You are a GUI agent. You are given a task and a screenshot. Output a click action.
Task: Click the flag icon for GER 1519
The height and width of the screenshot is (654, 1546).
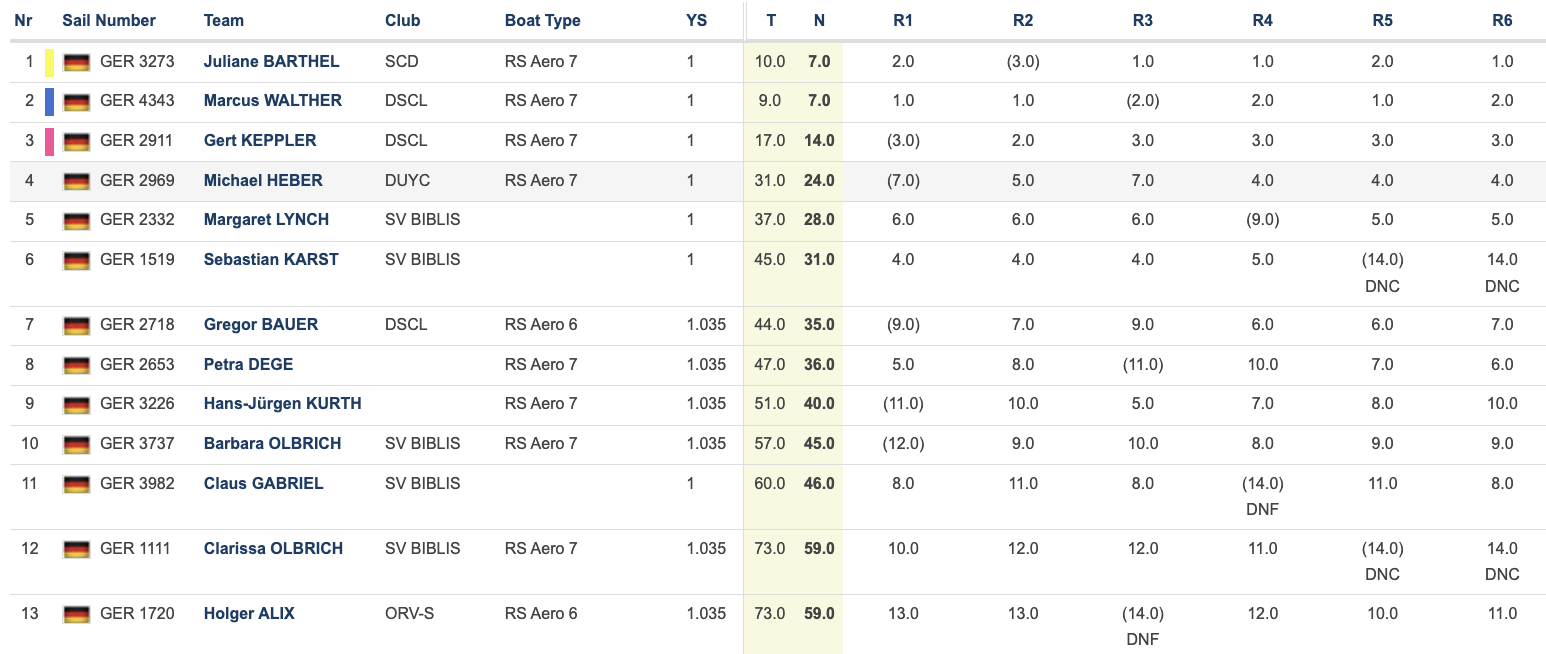pyautogui.click(x=76, y=260)
